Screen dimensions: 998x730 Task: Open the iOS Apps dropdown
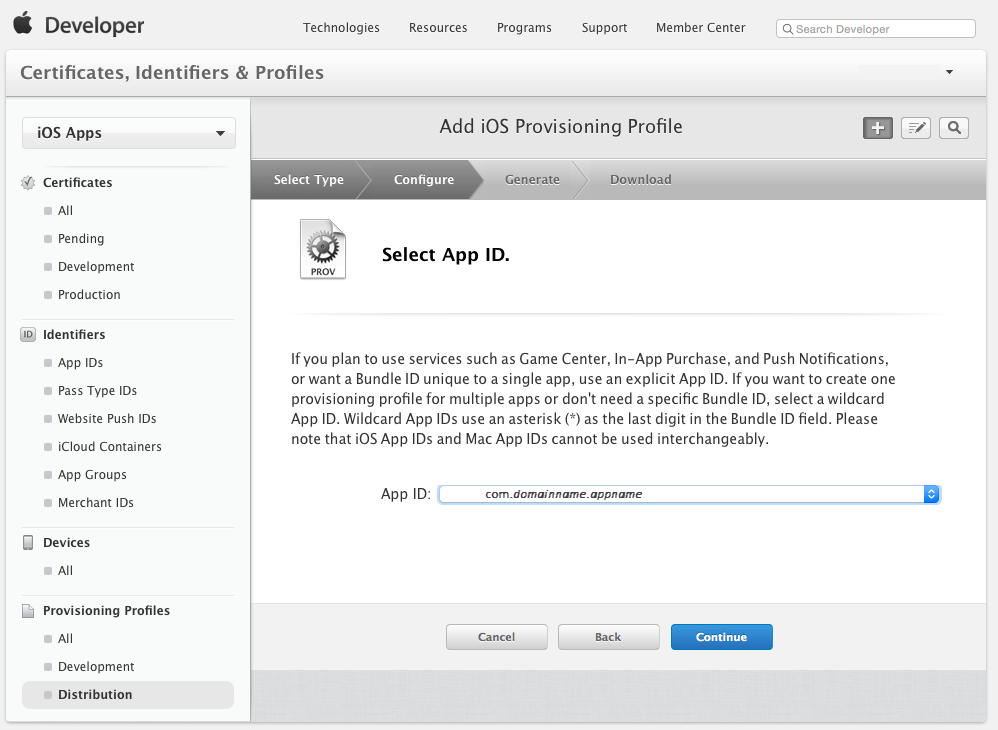point(128,132)
